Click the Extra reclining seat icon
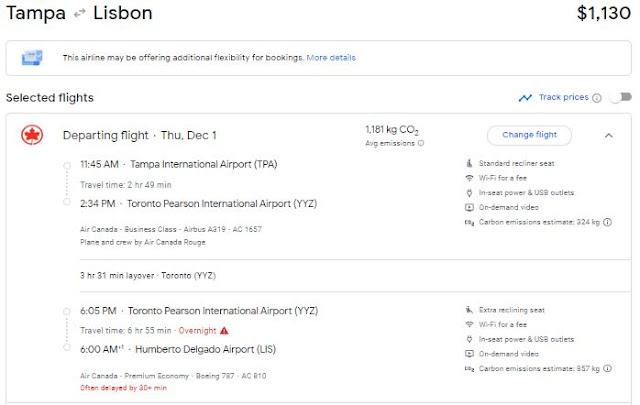The image size is (640, 405). coord(469,311)
